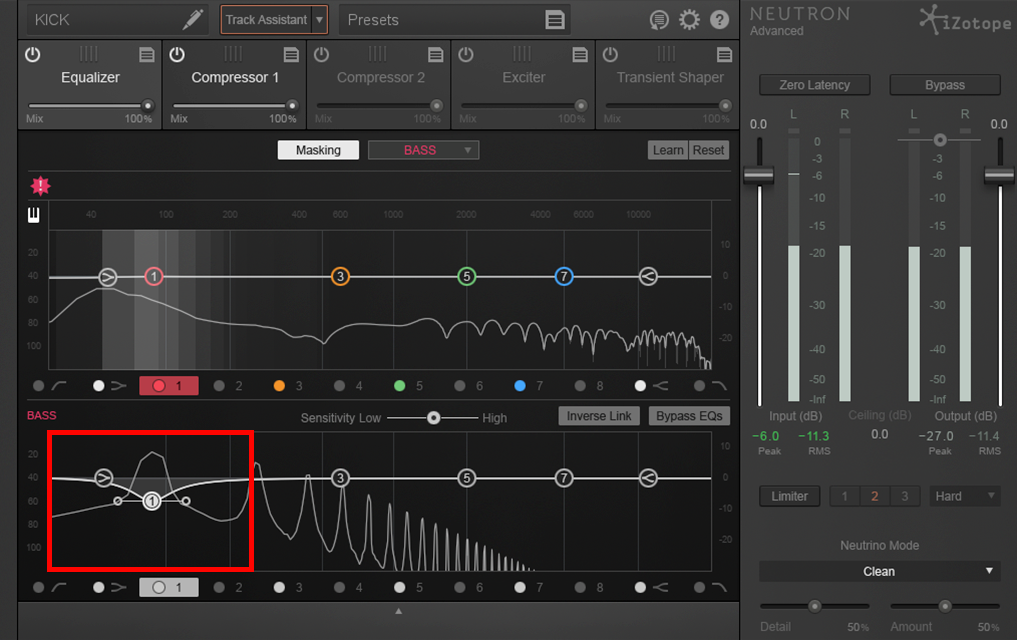Image resolution: width=1017 pixels, height=640 pixels.
Task: Open the Equalizer module menu icon
Action: 147,55
